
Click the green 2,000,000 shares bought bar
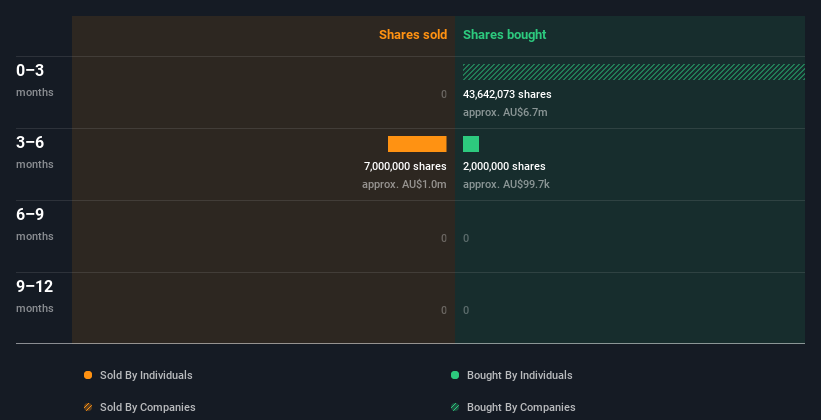tap(471, 144)
